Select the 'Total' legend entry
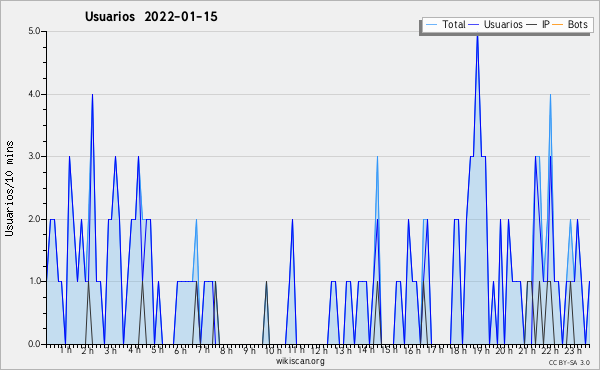 tap(445, 24)
